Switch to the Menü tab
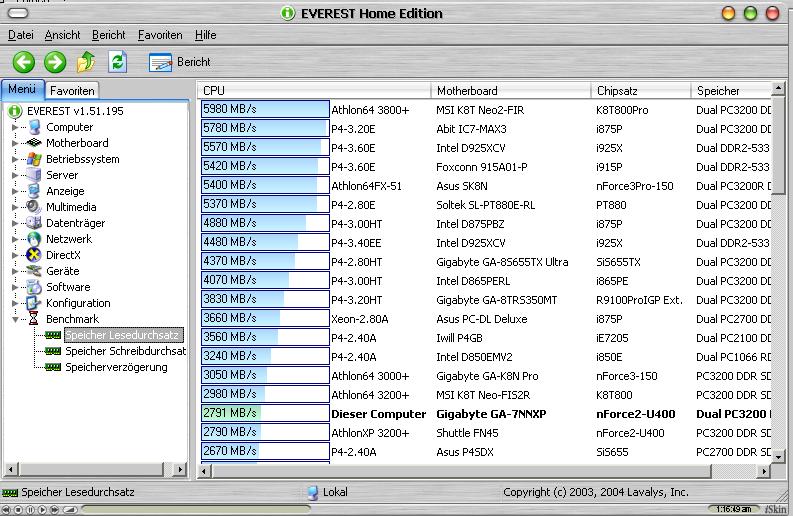The width and height of the screenshot is (793, 516). [x=22, y=89]
